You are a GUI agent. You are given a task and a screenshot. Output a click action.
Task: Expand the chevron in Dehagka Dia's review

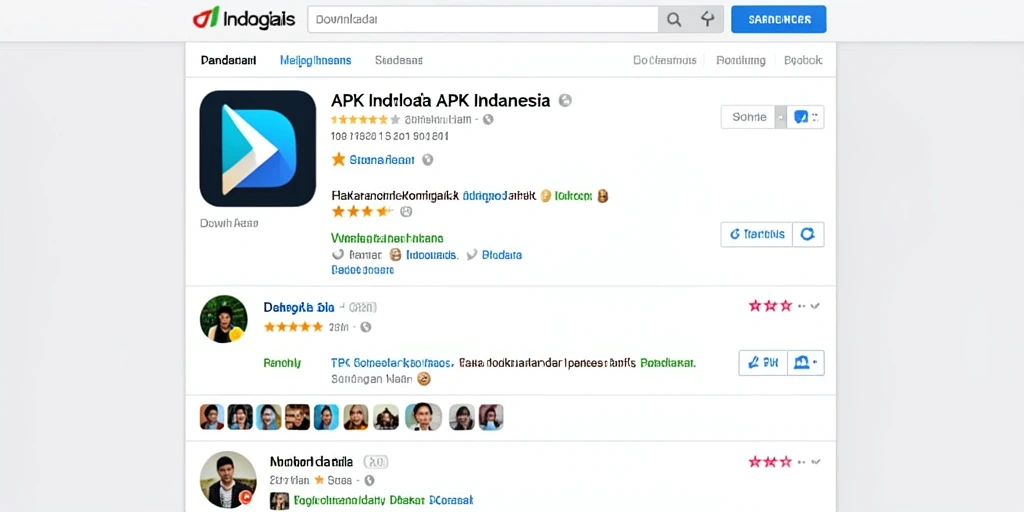pos(814,306)
